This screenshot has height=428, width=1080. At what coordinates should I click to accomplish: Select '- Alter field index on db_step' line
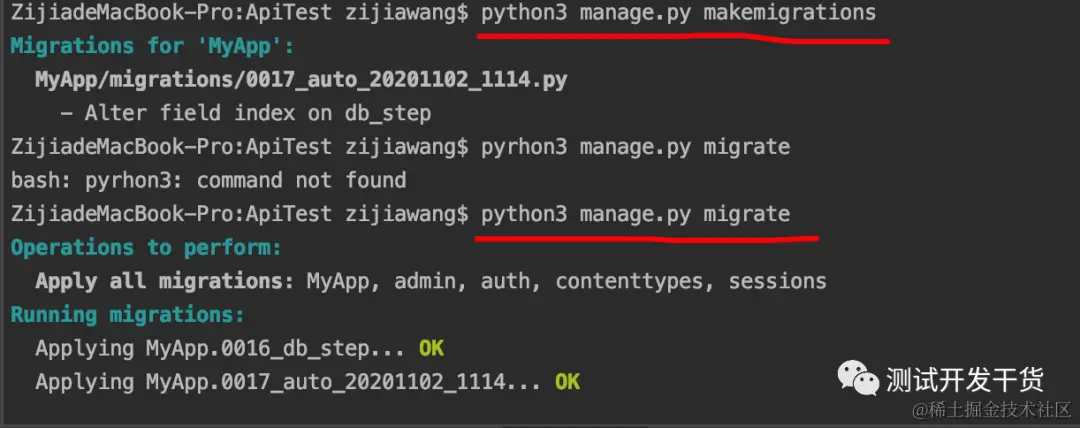[245, 113]
